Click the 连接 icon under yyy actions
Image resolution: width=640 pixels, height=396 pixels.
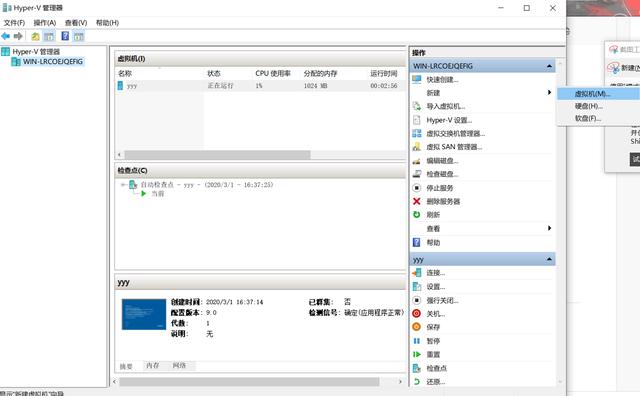[x=416, y=273]
